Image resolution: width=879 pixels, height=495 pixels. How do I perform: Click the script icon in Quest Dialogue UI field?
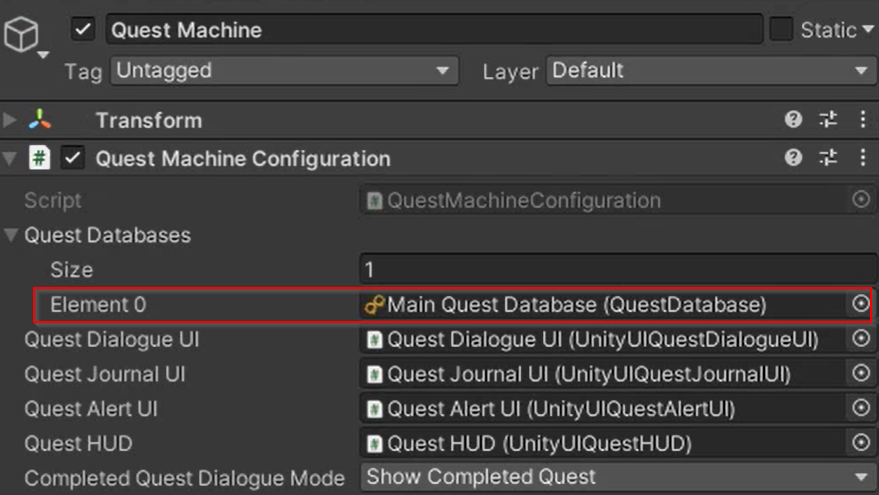coord(374,340)
